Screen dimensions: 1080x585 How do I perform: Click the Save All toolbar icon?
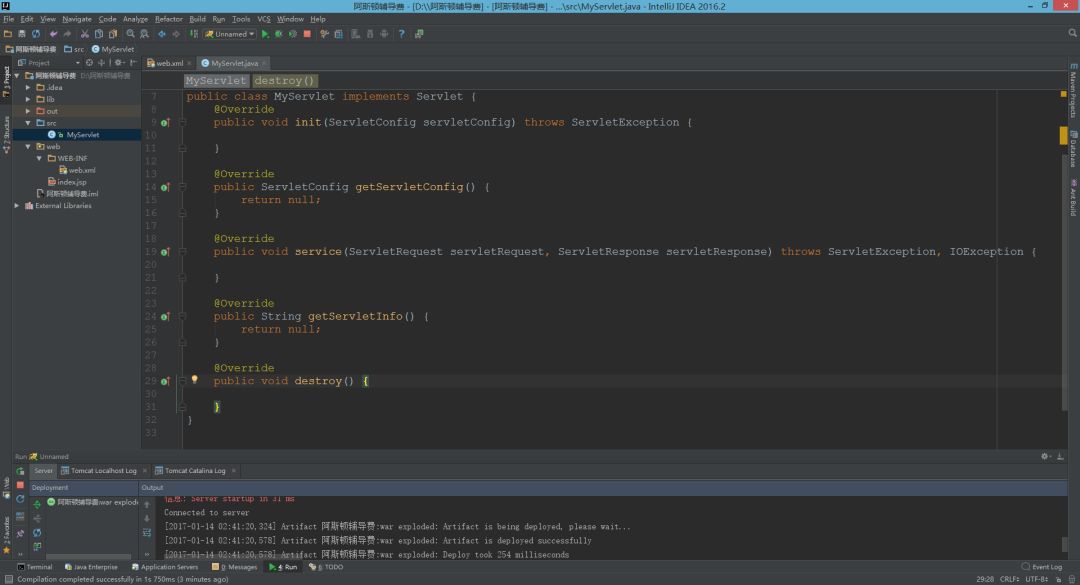[21, 34]
